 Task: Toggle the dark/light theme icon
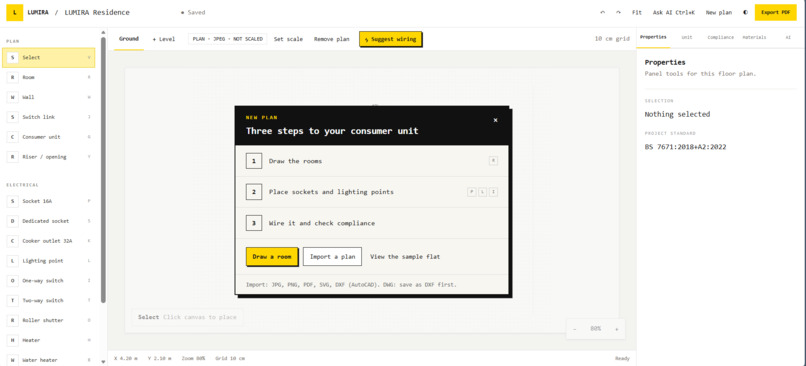pos(745,13)
